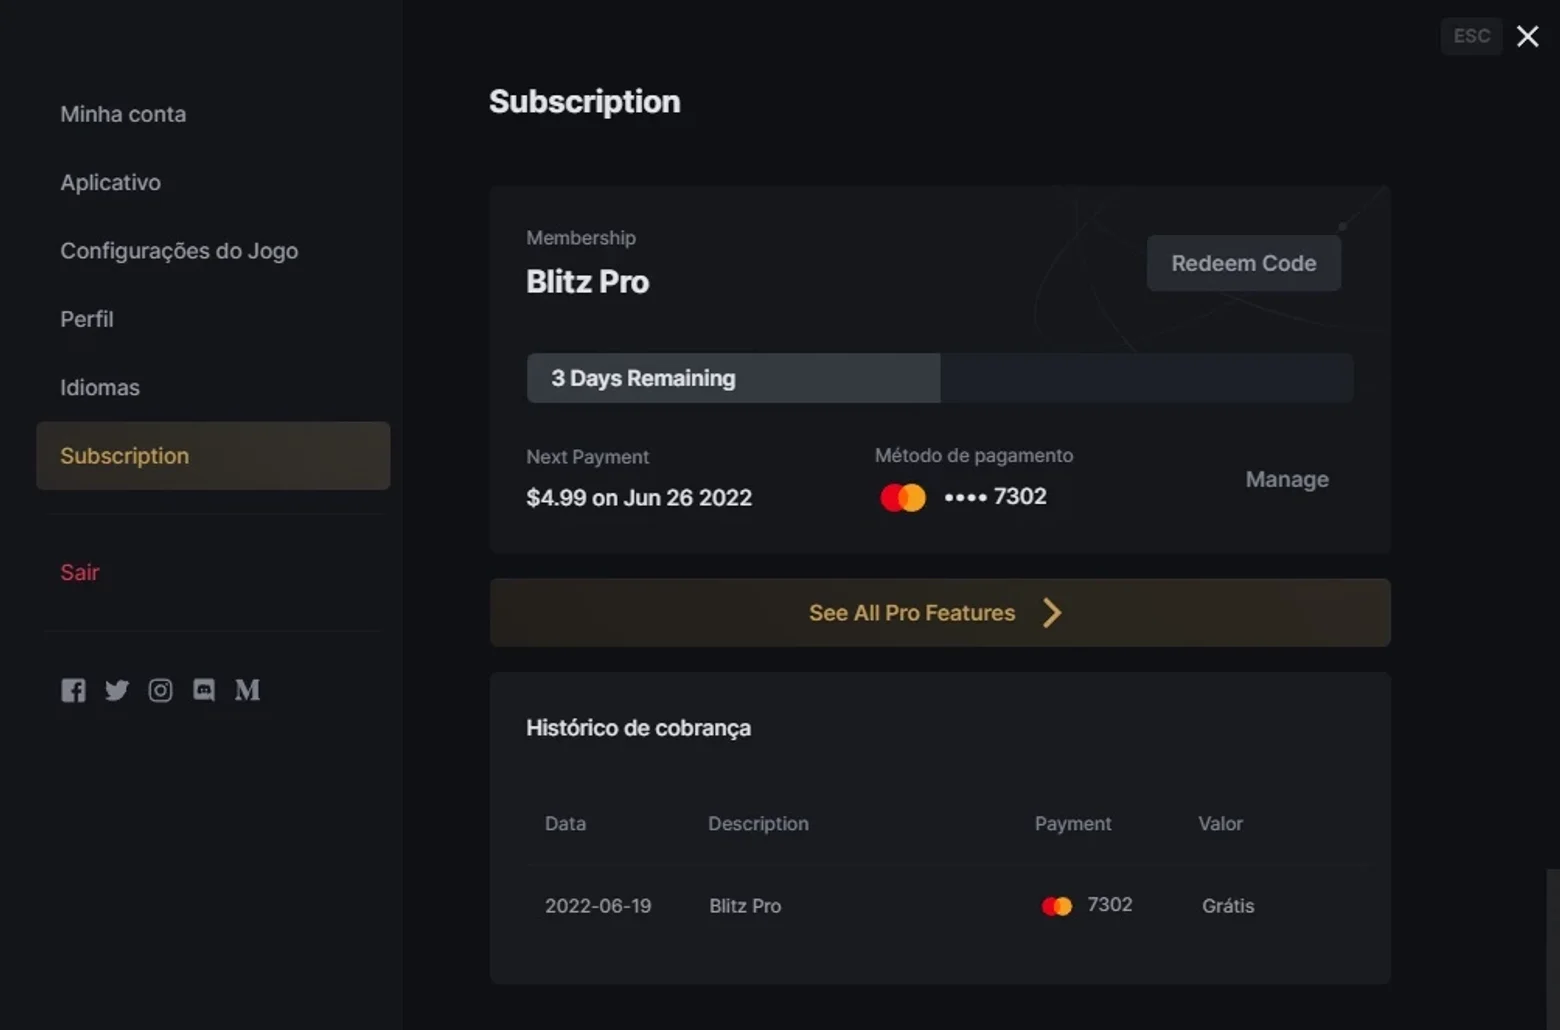Switch to Aplicativo settings
The image size is (1560, 1030).
click(110, 182)
